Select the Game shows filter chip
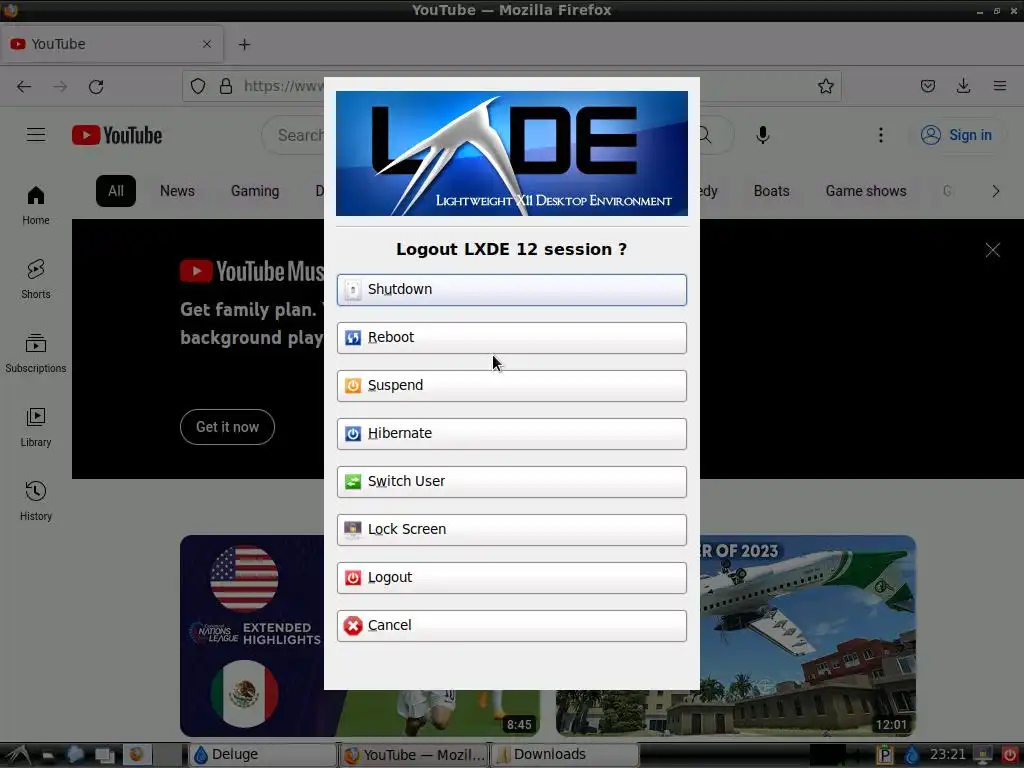Image resolution: width=1024 pixels, height=768 pixels. click(x=866, y=191)
